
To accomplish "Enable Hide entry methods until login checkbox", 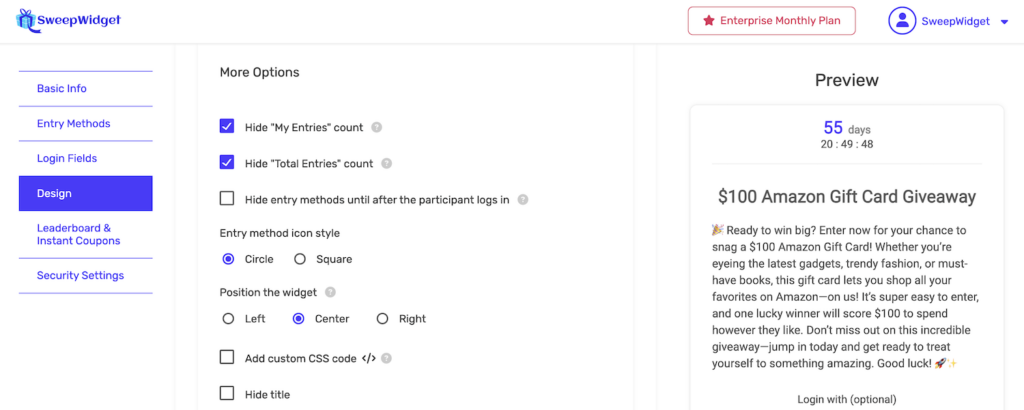I will pyautogui.click(x=227, y=199).
